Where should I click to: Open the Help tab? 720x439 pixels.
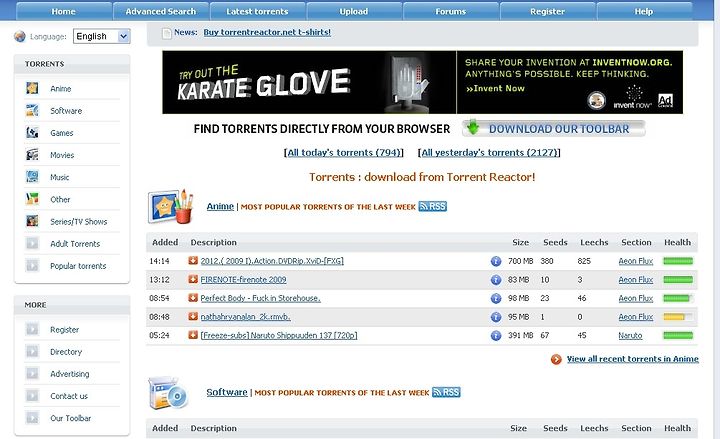[644, 11]
